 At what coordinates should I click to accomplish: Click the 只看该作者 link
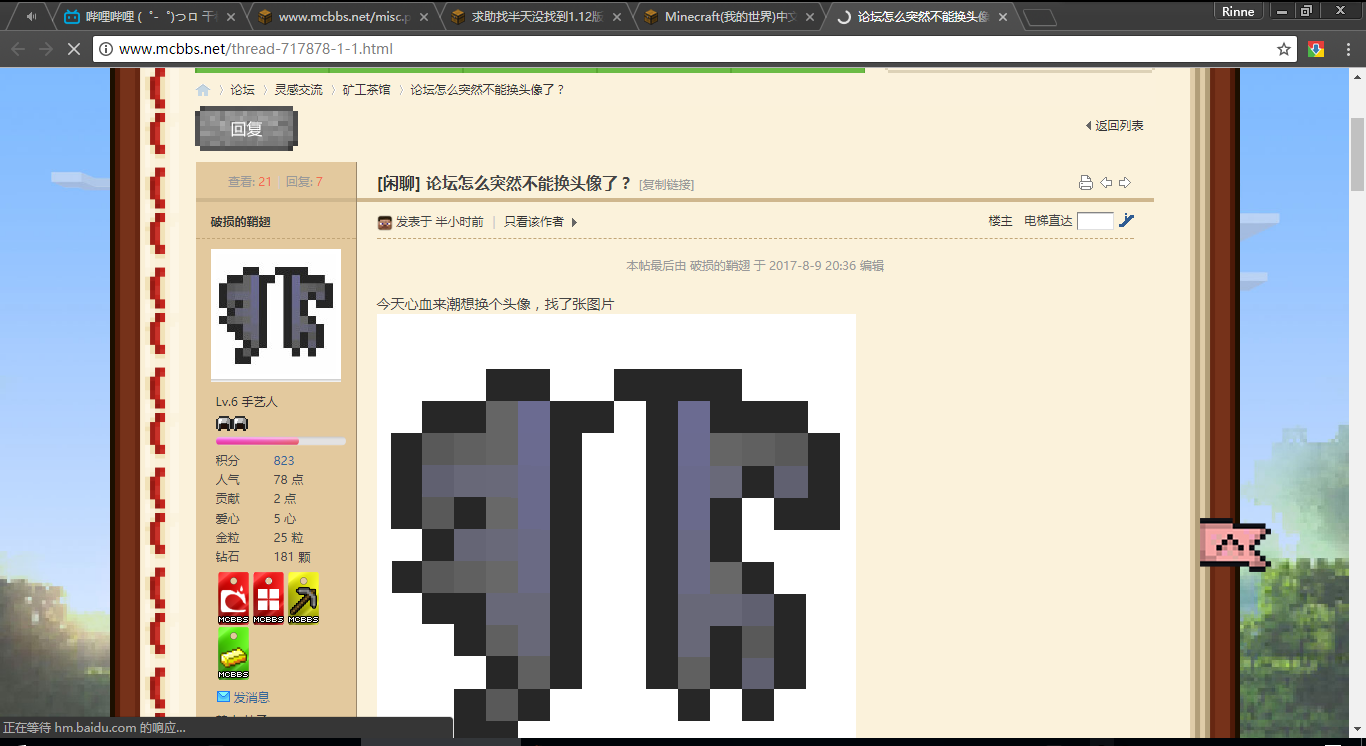pos(534,222)
